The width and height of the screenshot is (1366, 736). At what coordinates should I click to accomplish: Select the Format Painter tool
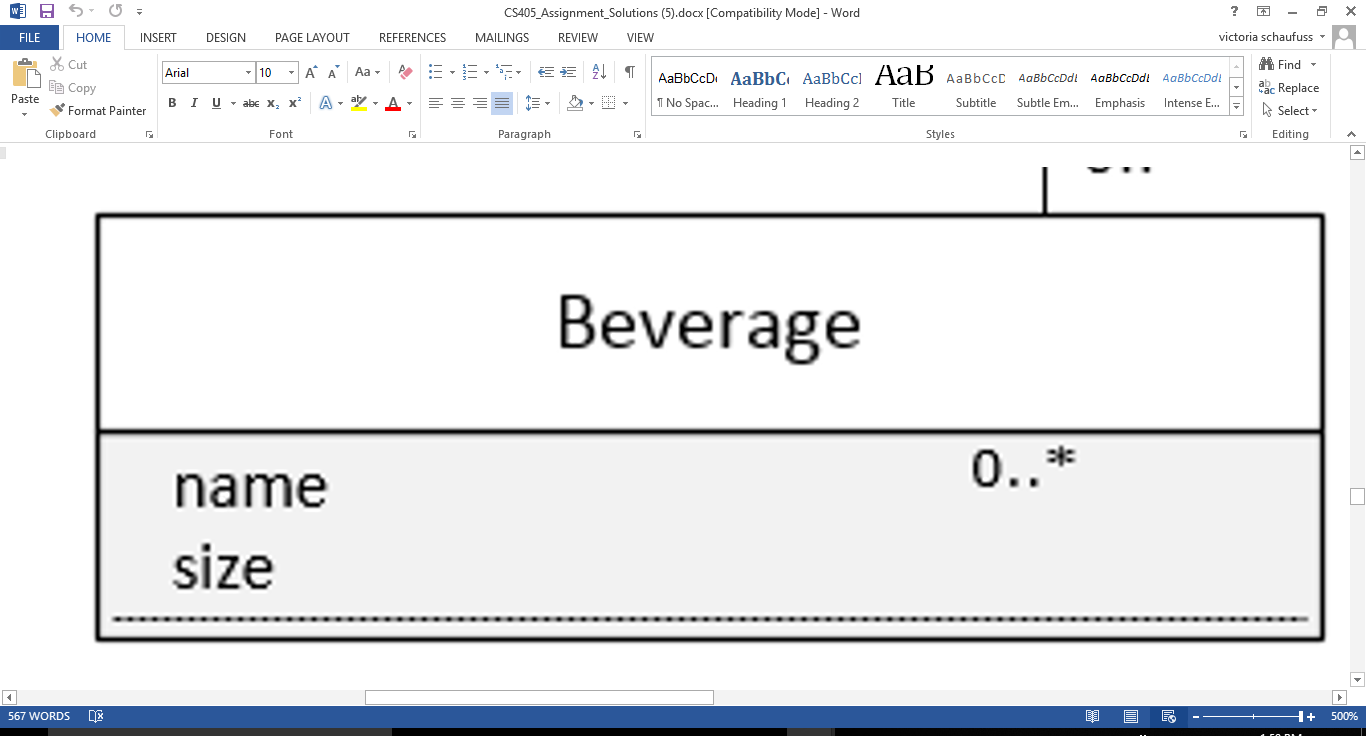pyautogui.click(x=98, y=111)
